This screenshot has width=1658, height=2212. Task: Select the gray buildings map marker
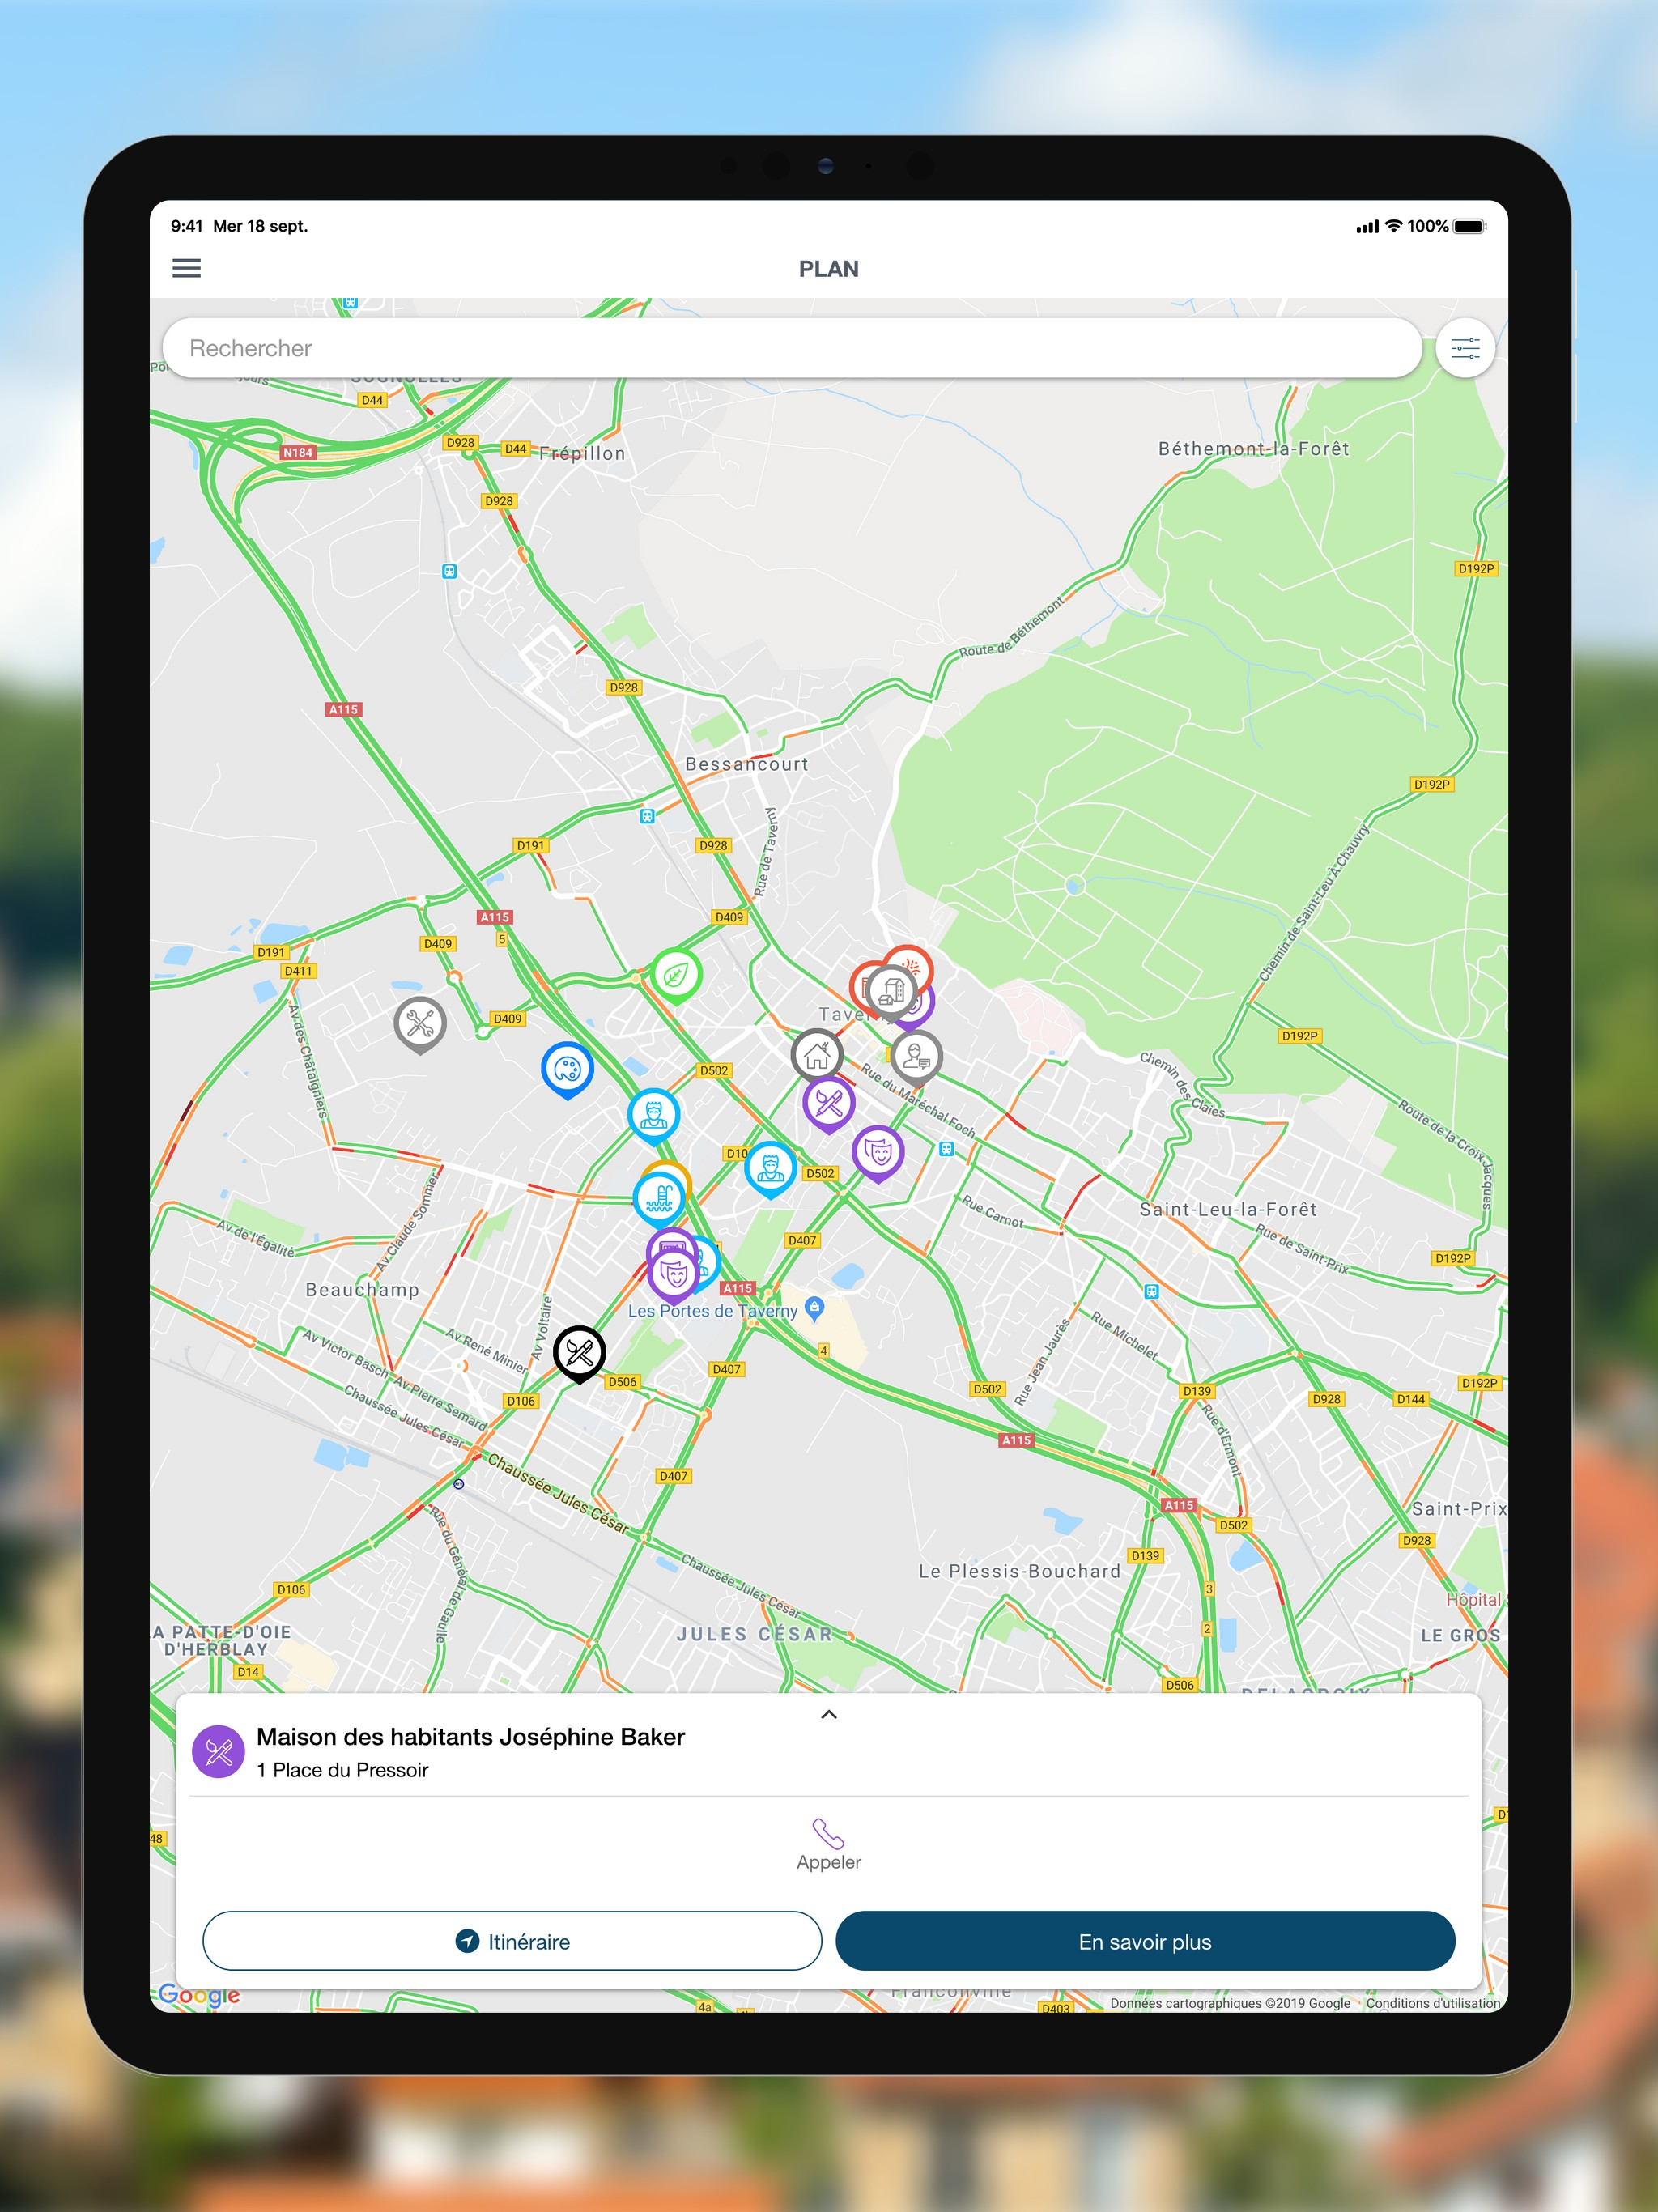(x=891, y=991)
